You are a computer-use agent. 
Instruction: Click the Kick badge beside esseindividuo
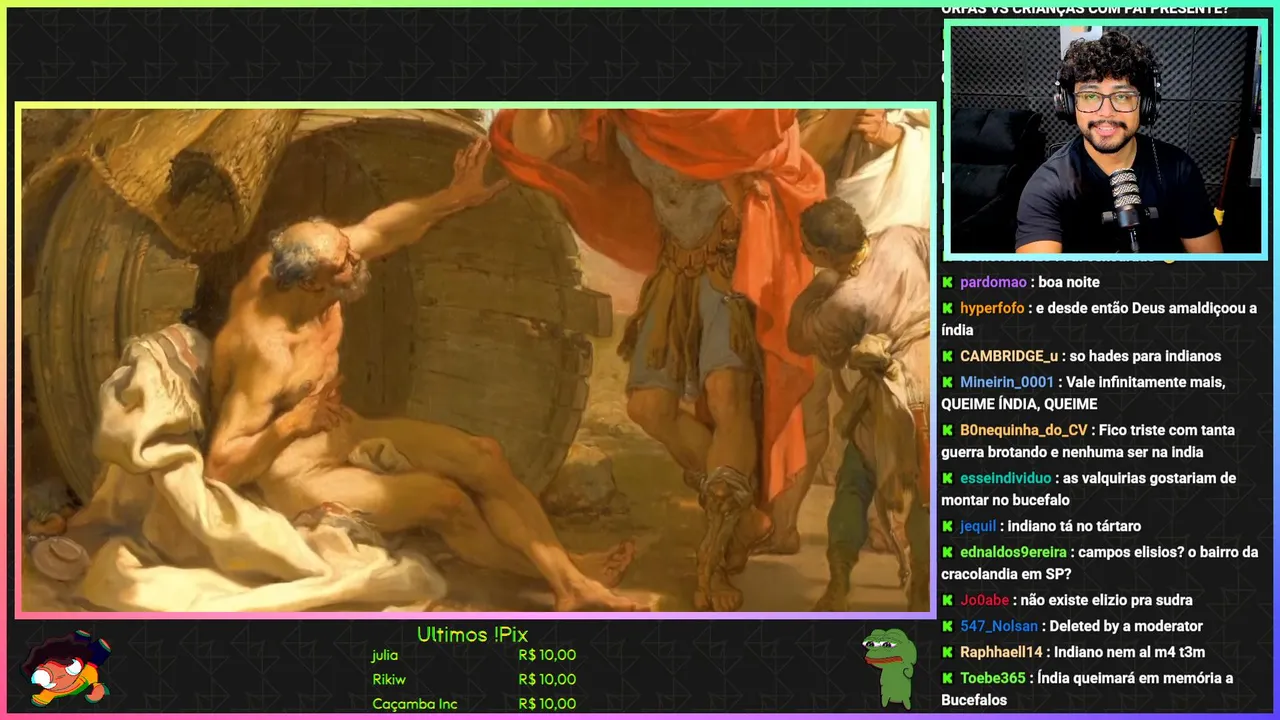point(947,479)
